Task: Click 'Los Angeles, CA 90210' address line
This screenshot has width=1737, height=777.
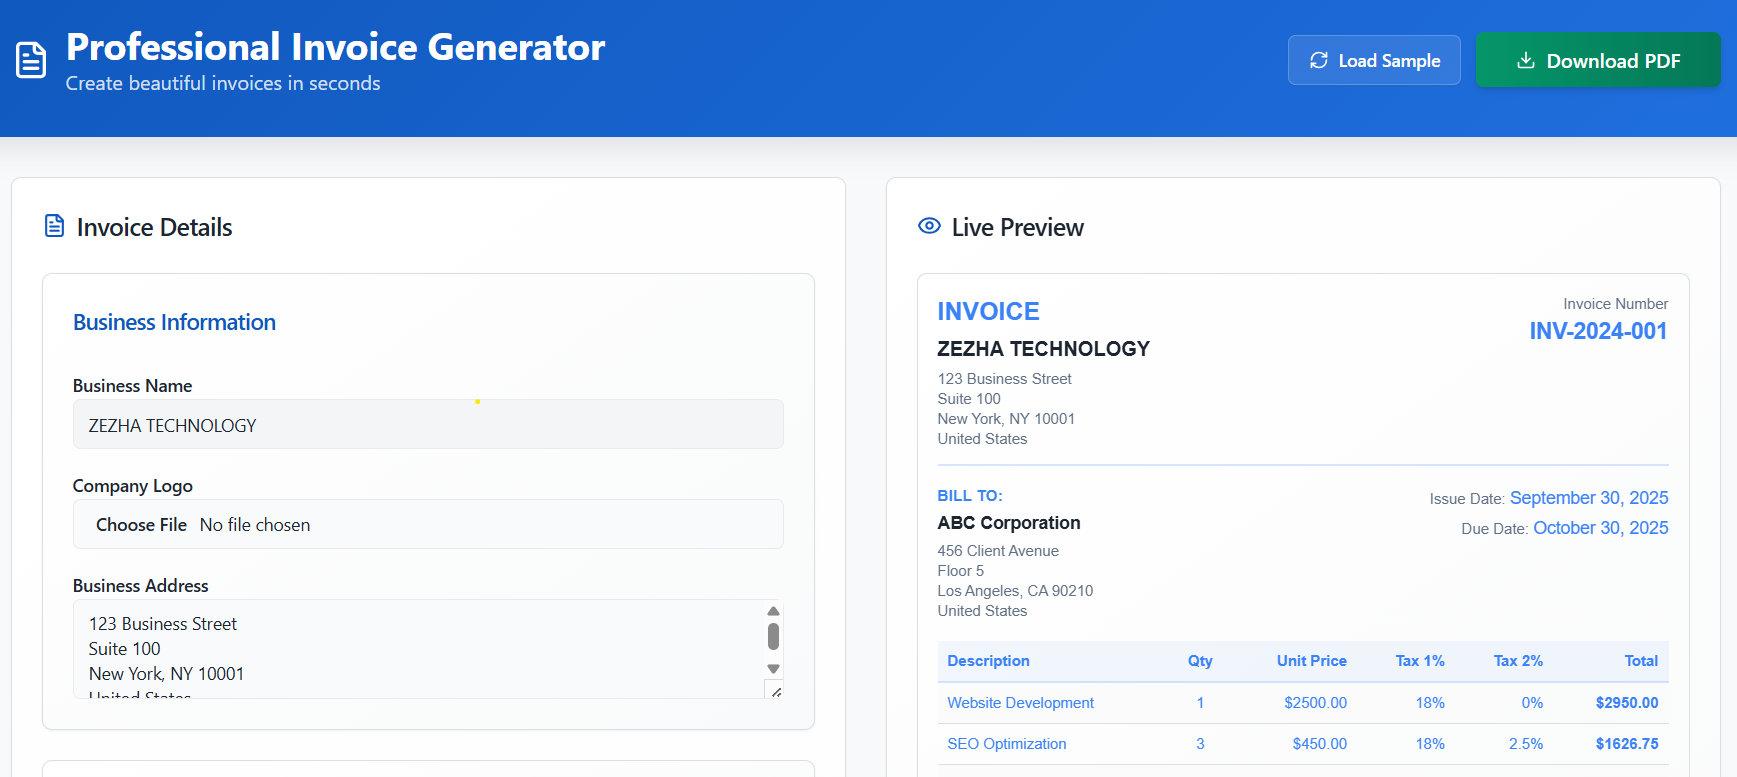Action: (1015, 591)
